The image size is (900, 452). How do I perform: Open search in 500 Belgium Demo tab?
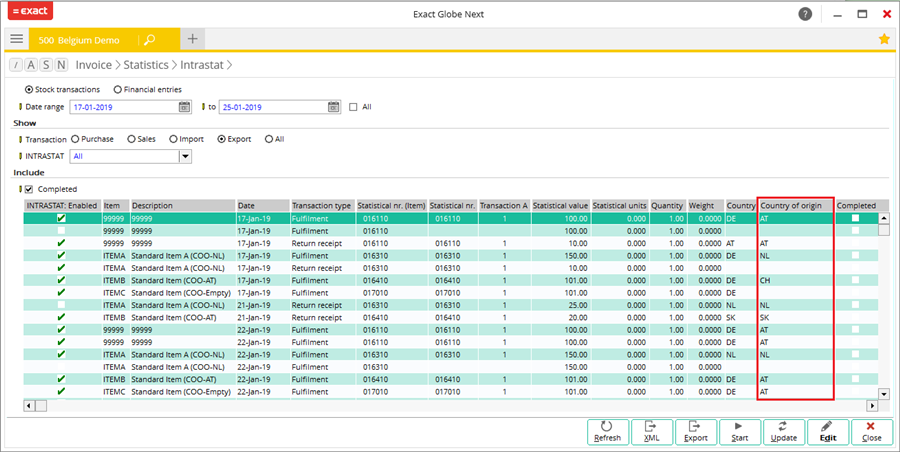(x=149, y=40)
